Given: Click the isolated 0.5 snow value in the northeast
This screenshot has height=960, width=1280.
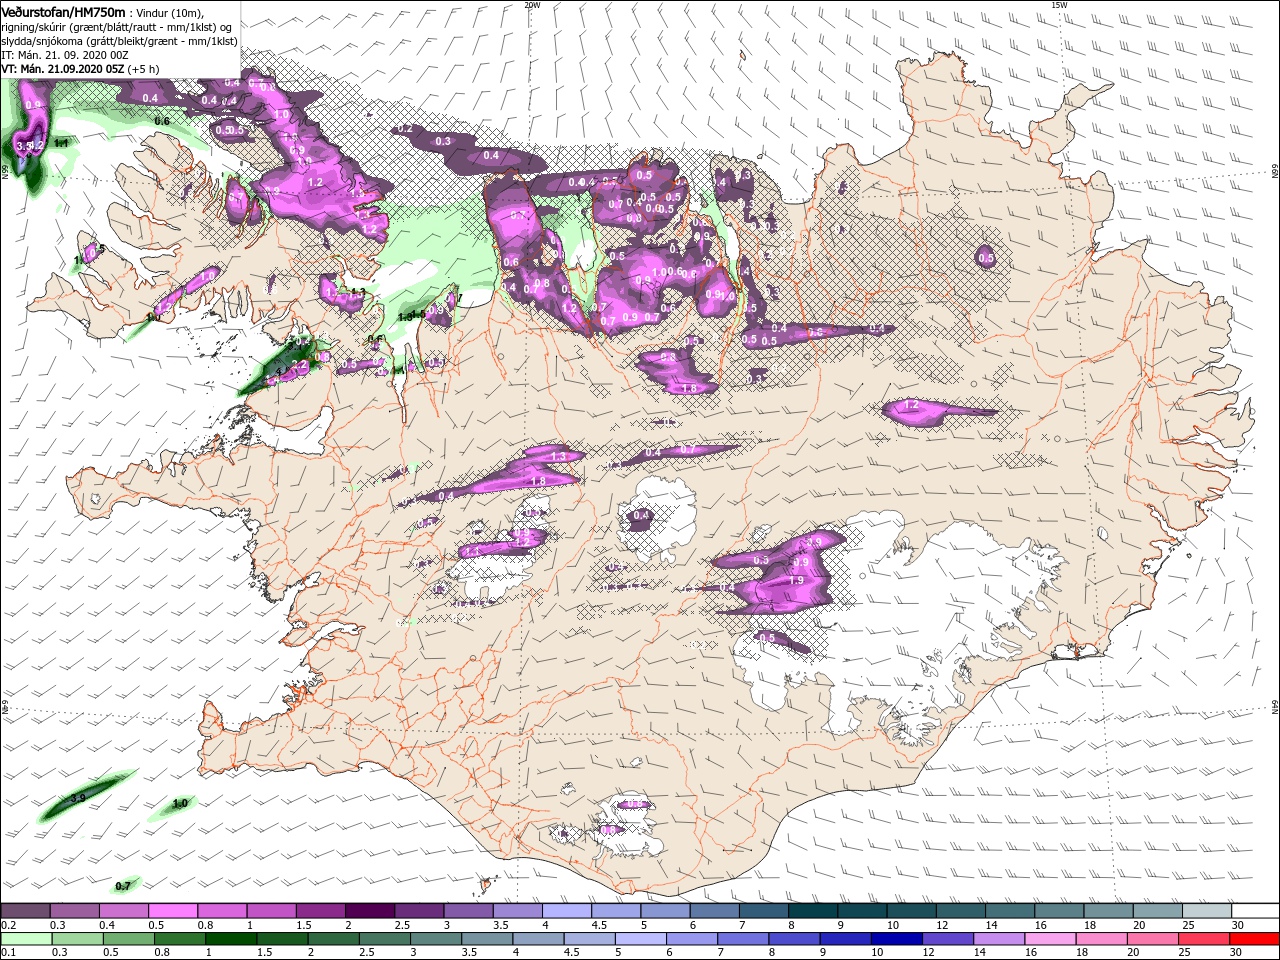Looking at the screenshot, I should [x=986, y=258].
